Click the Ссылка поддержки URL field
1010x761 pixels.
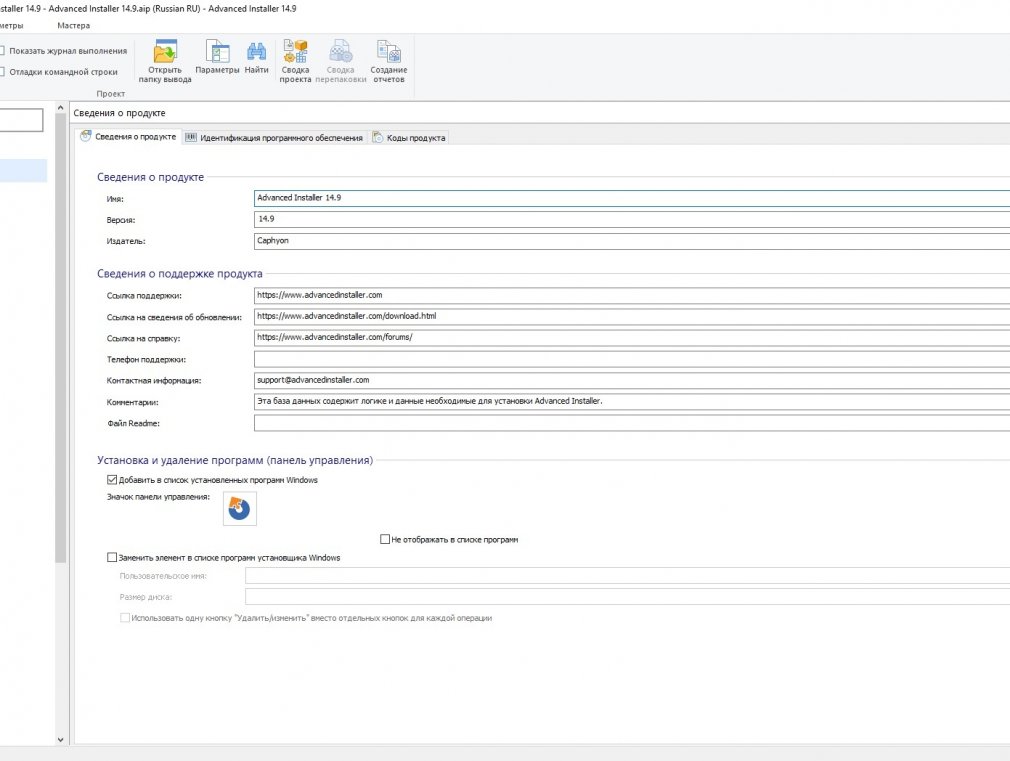632,295
